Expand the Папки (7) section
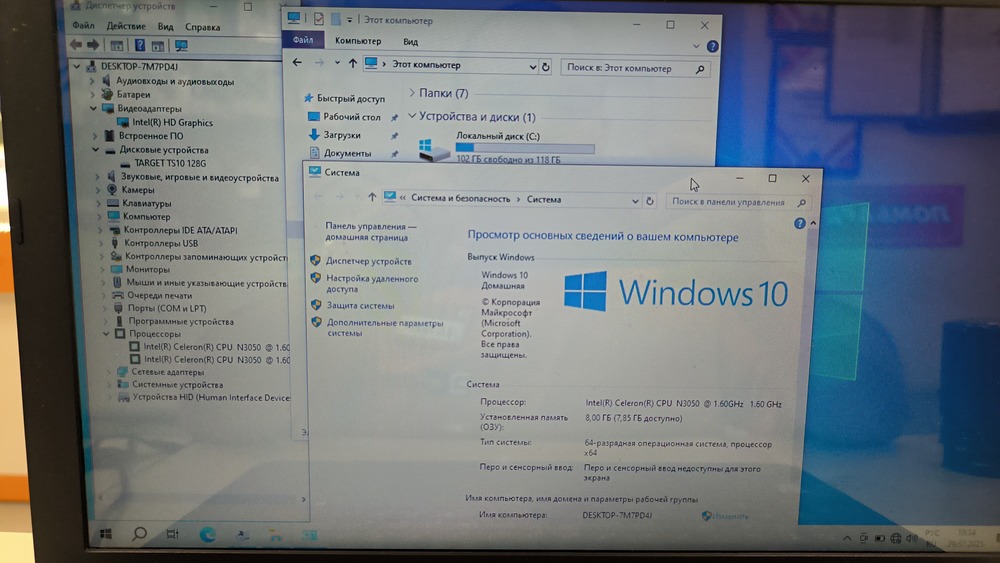 (x=412, y=93)
